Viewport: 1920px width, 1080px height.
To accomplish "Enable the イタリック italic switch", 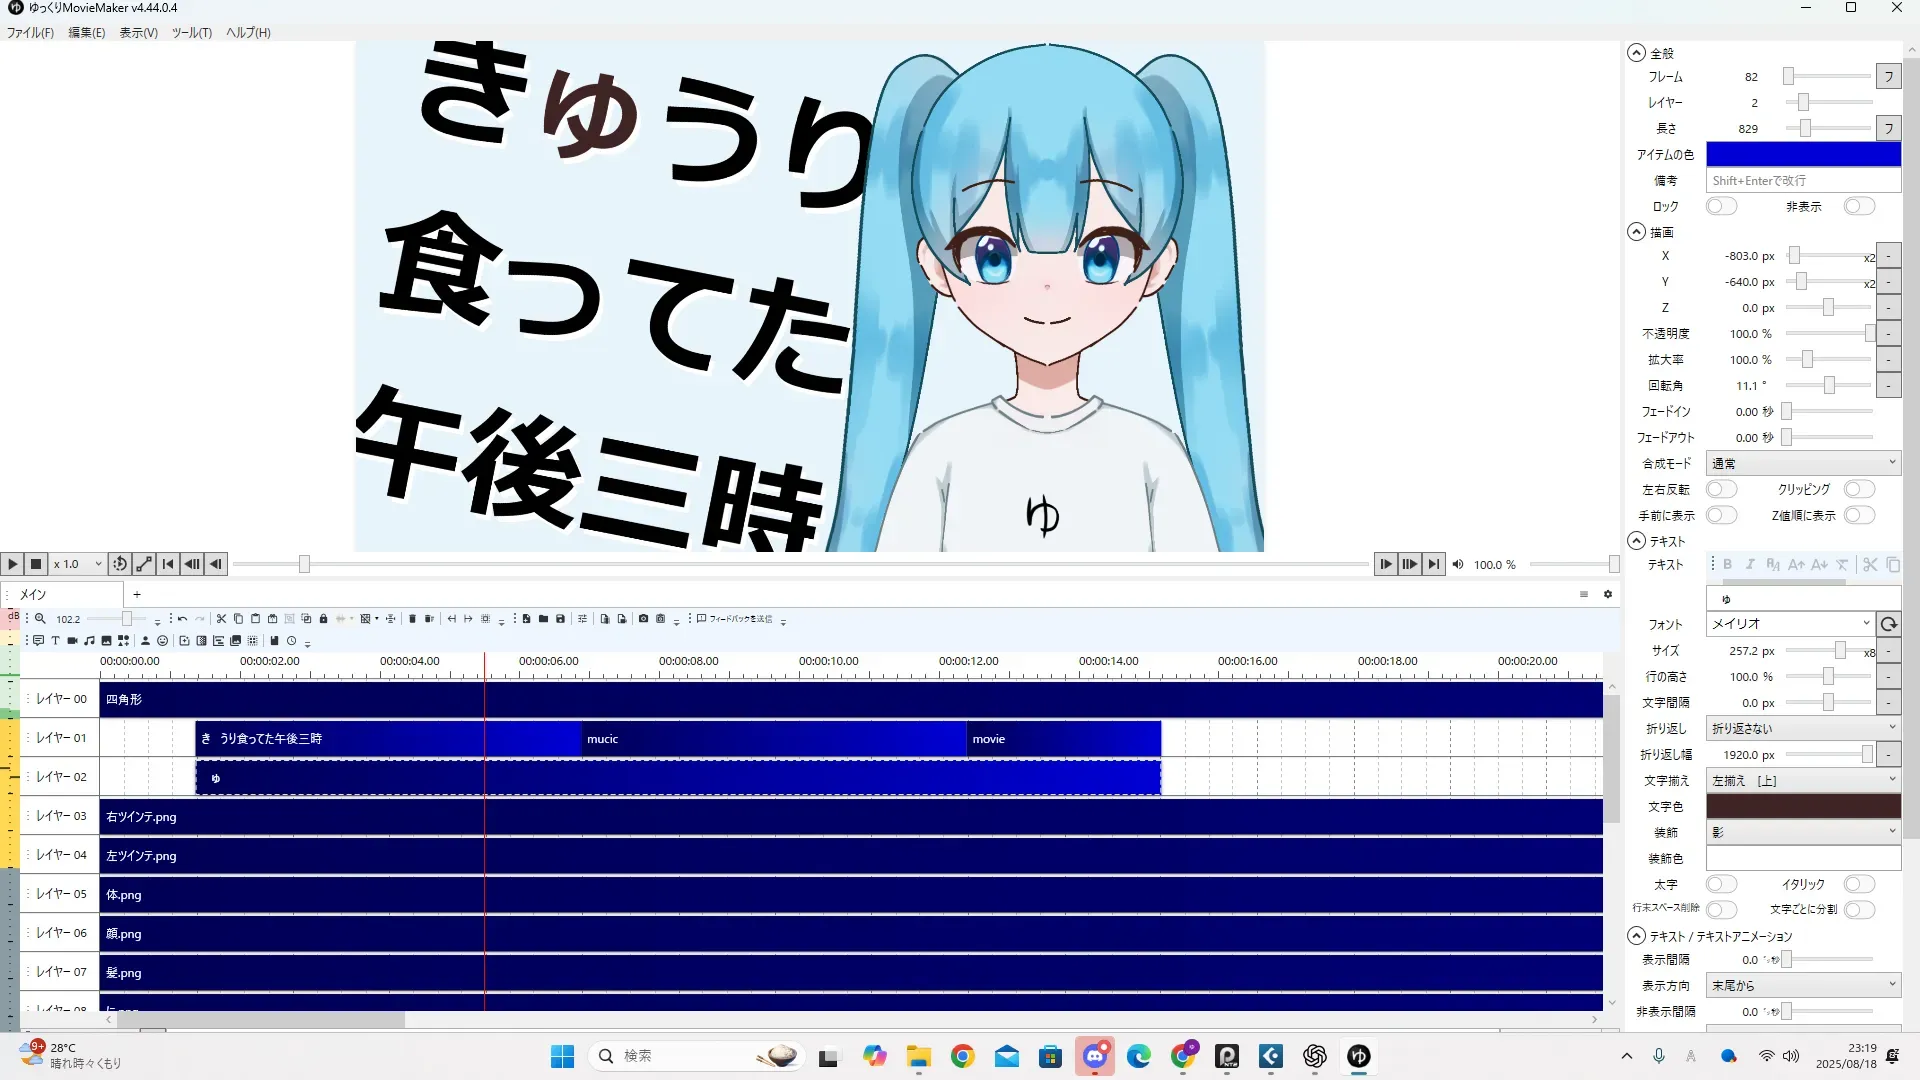I will pyautogui.click(x=1858, y=884).
